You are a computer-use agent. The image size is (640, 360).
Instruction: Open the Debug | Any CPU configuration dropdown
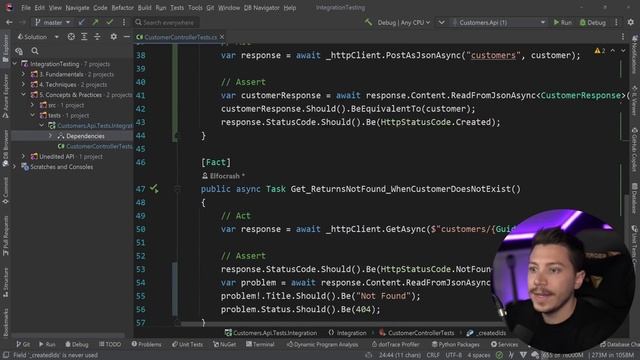click(x=403, y=22)
